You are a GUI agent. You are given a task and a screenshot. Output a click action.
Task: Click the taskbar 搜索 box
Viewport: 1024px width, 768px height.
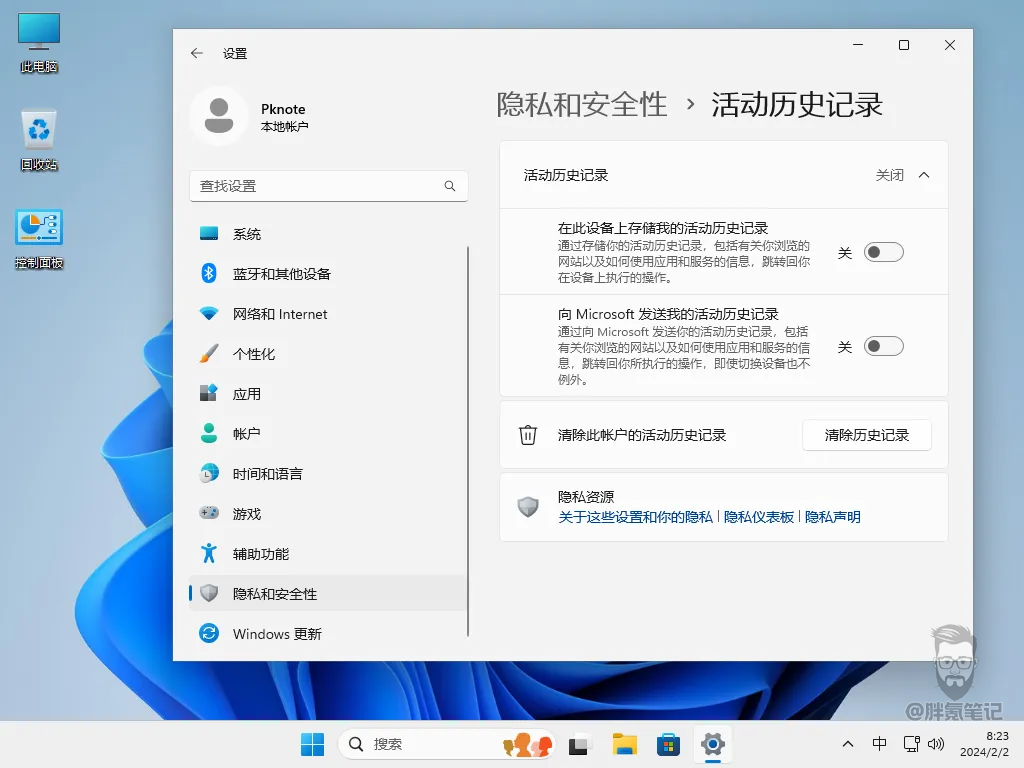(447, 744)
